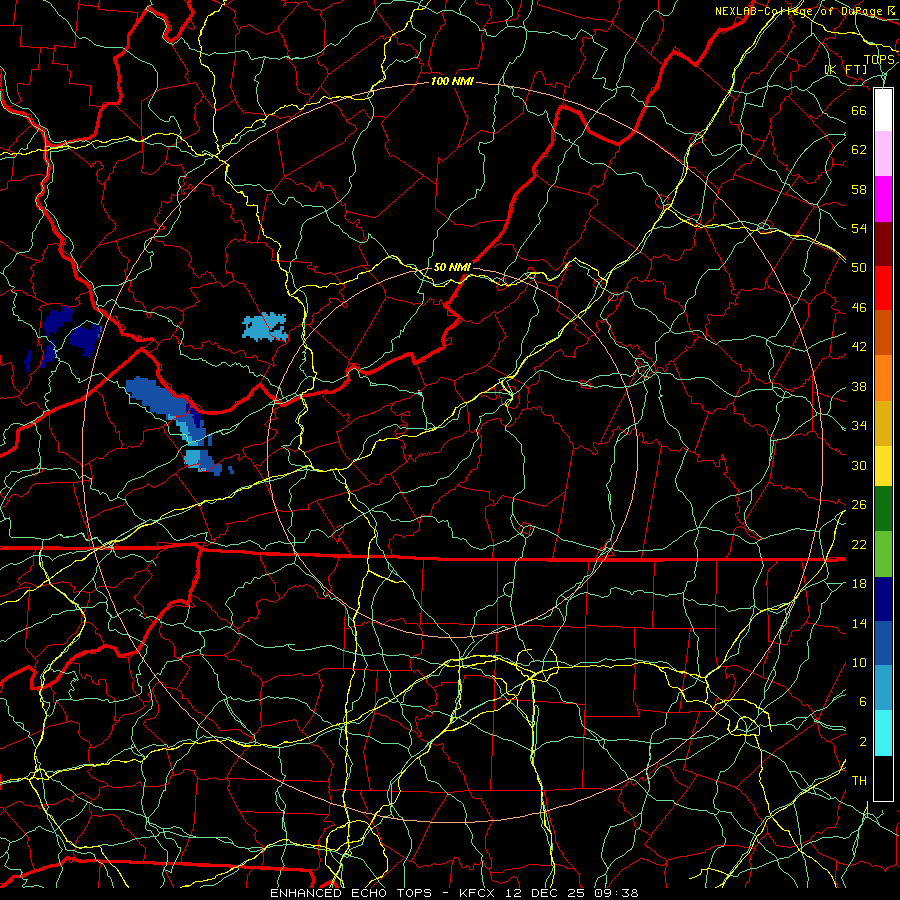The height and width of the screenshot is (900, 900).
Task: Click the "62" legend value
Action: [x=859, y=150]
